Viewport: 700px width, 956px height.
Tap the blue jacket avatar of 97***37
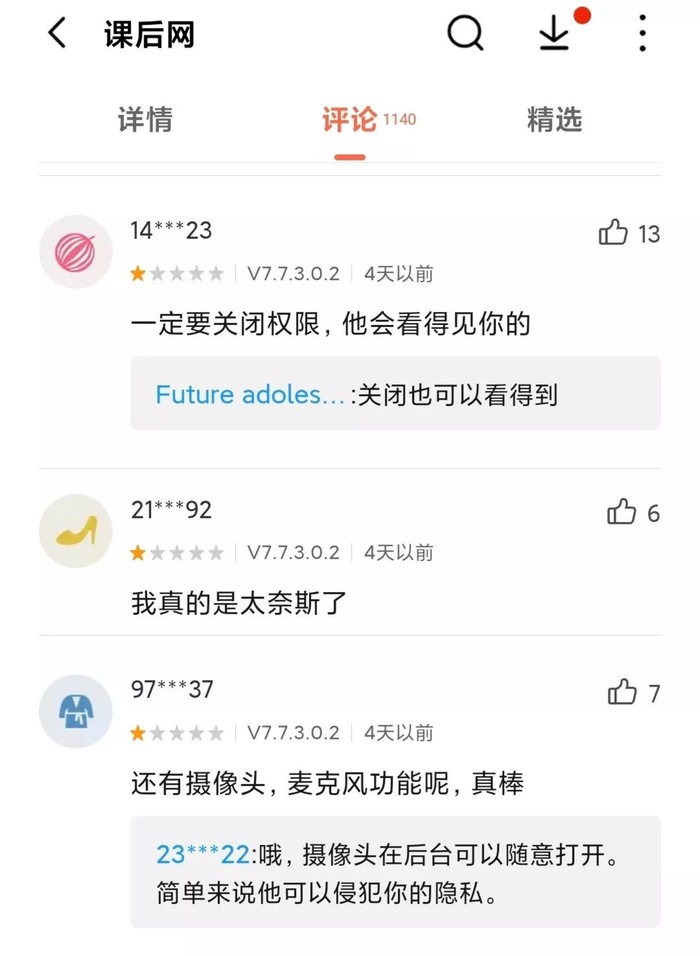coord(76,710)
